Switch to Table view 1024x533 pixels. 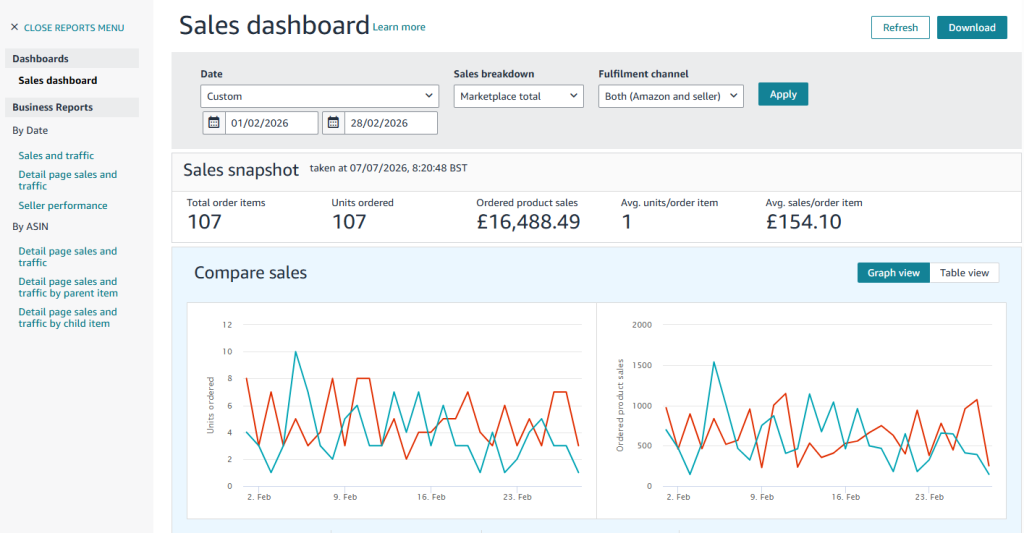964,273
